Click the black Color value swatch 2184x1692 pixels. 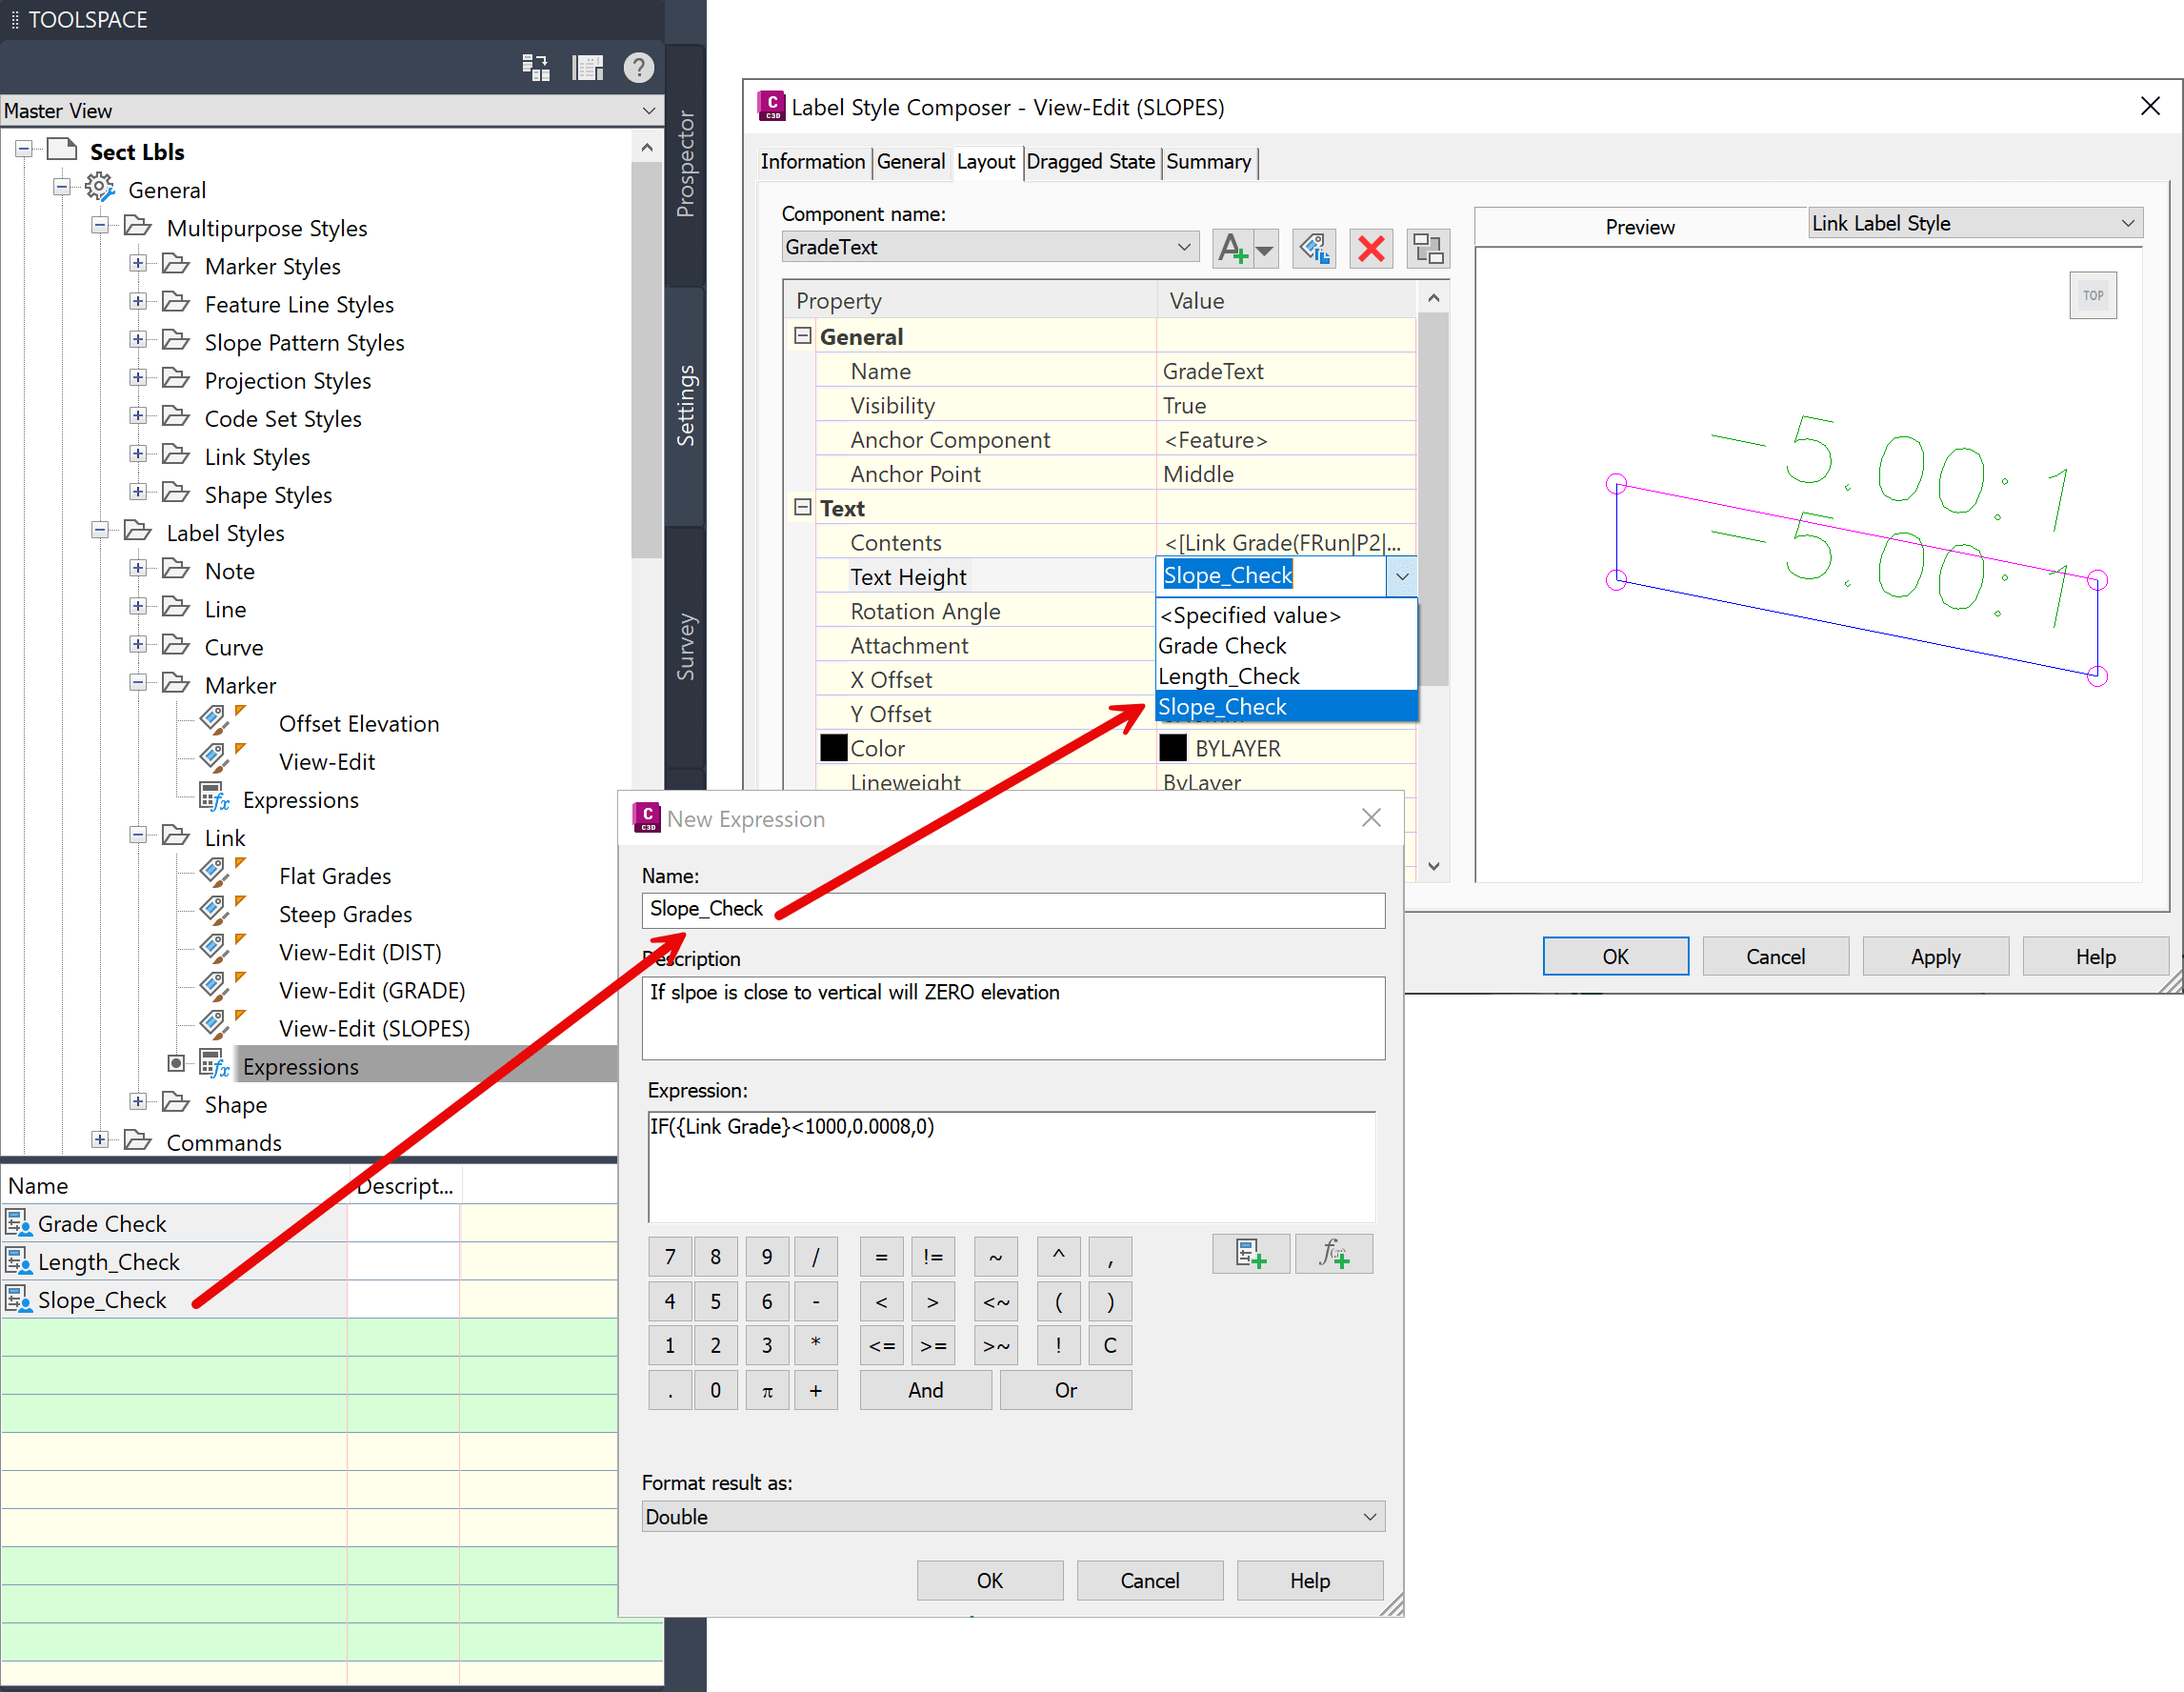point(1172,748)
